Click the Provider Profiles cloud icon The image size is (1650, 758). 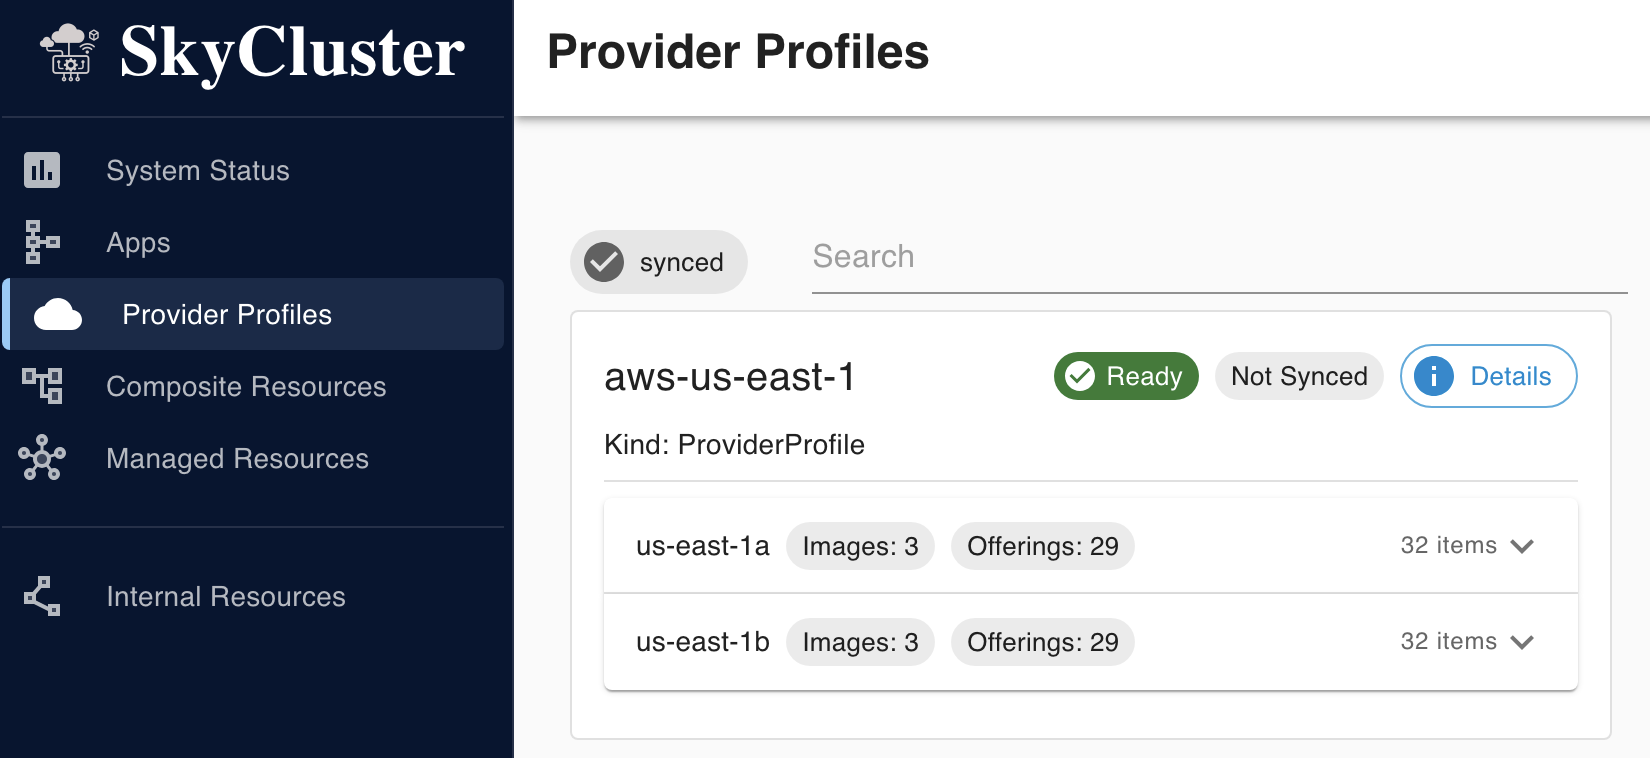(x=58, y=315)
